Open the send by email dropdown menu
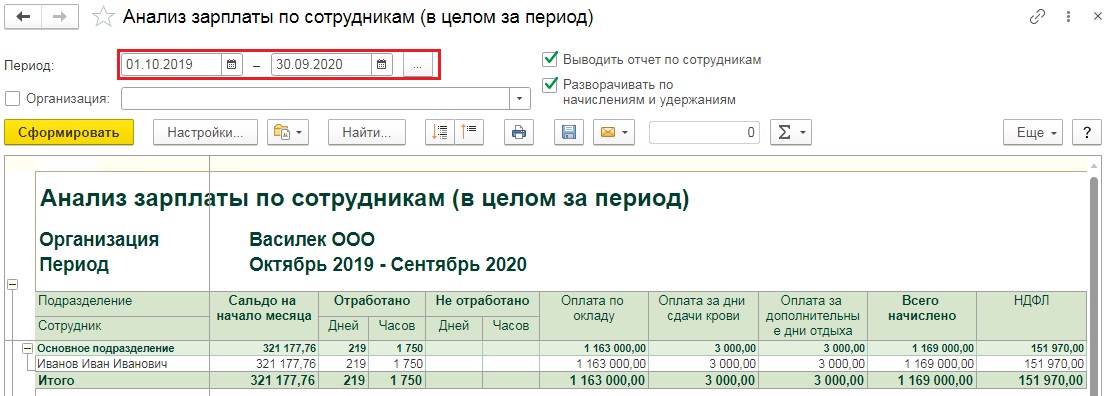The height and width of the screenshot is (396, 1107). click(x=614, y=132)
